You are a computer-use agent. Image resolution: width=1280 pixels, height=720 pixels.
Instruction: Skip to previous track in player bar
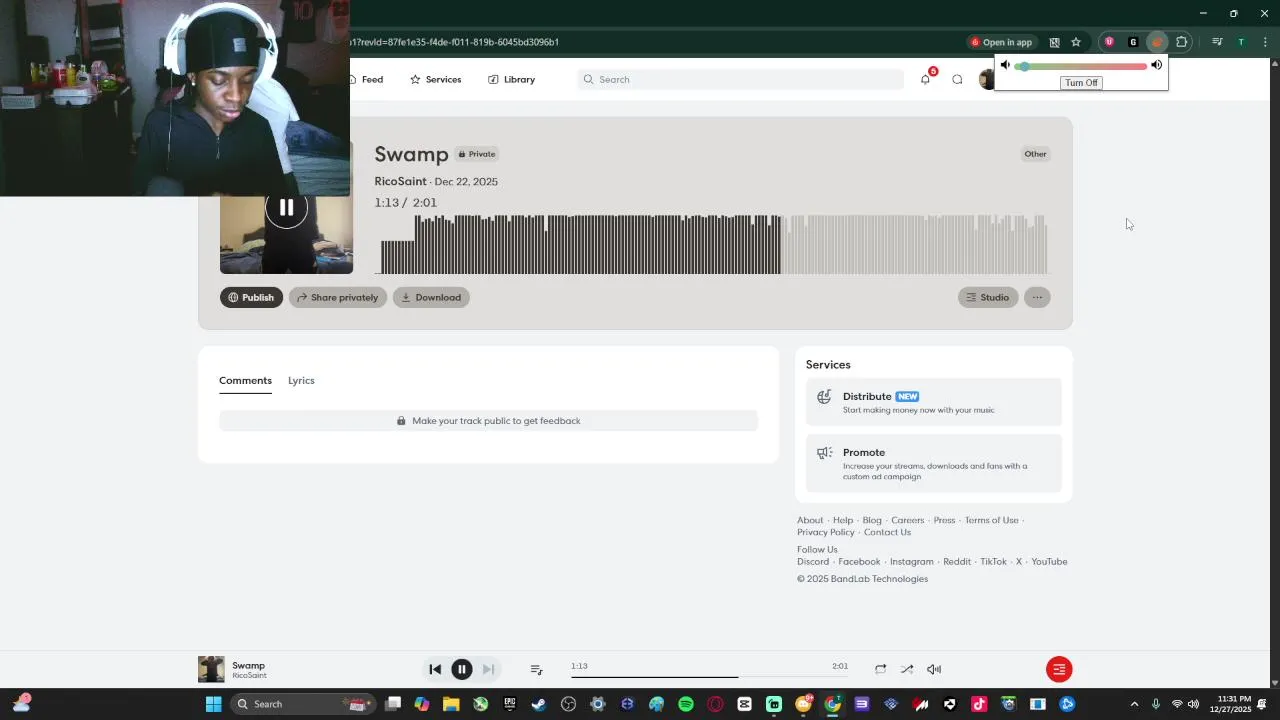click(435, 669)
